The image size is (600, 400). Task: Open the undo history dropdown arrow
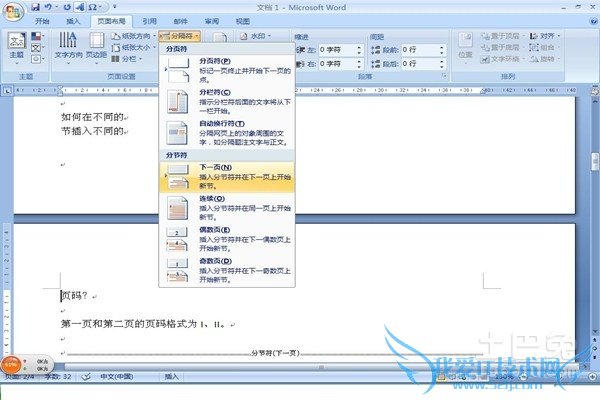tap(57, 7)
